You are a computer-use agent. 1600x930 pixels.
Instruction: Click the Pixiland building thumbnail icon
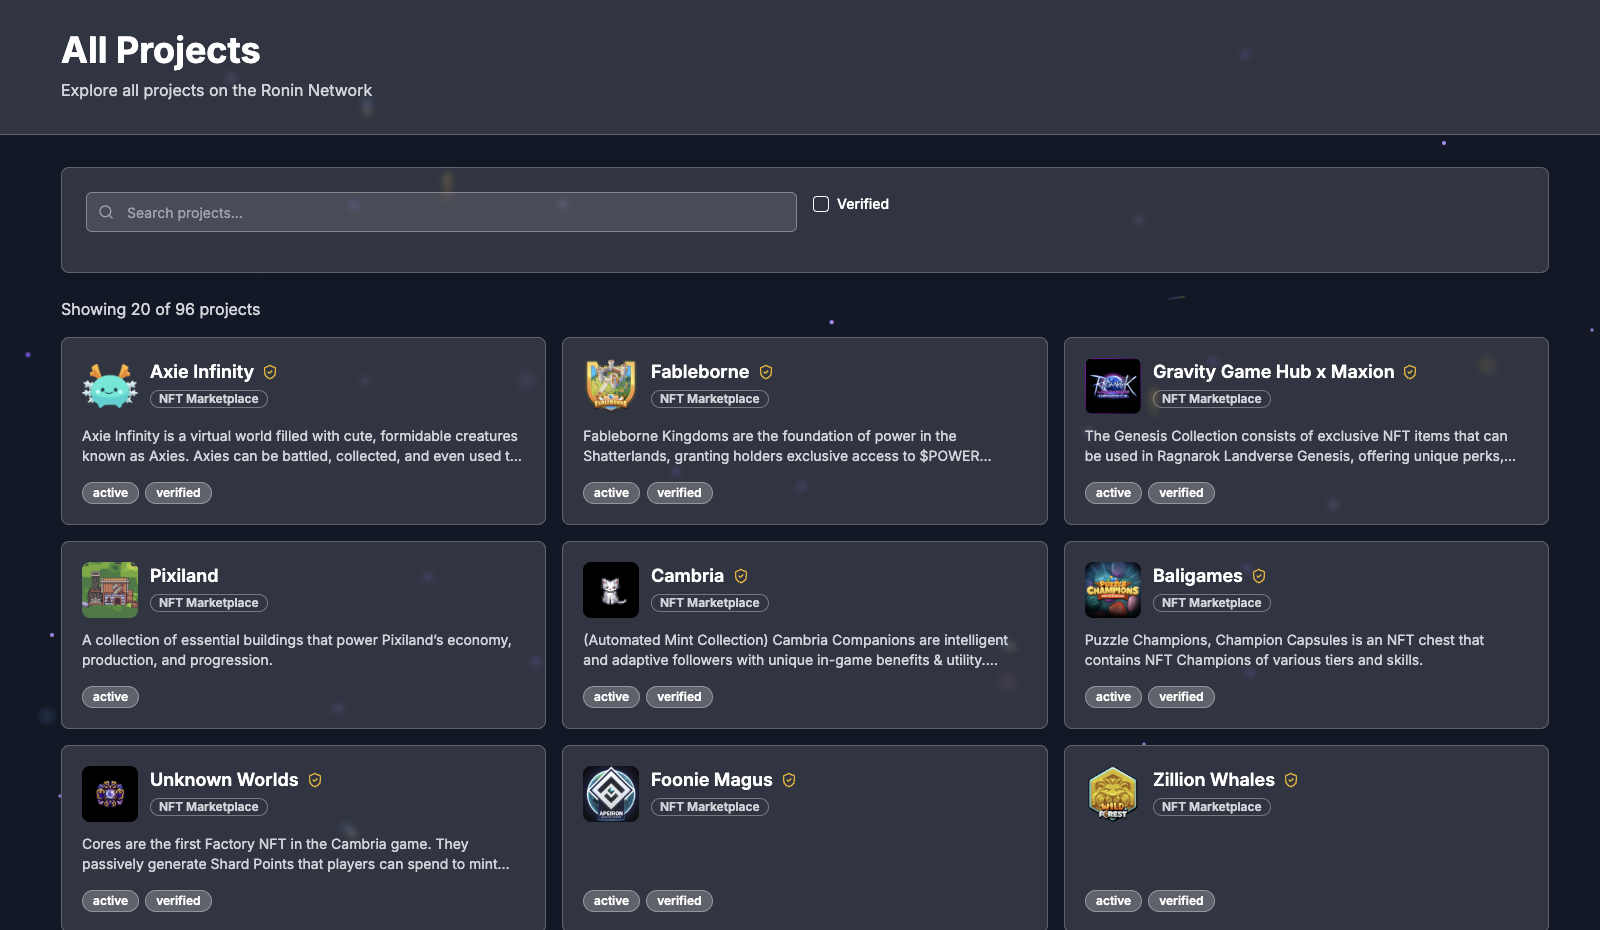pyautogui.click(x=110, y=590)
